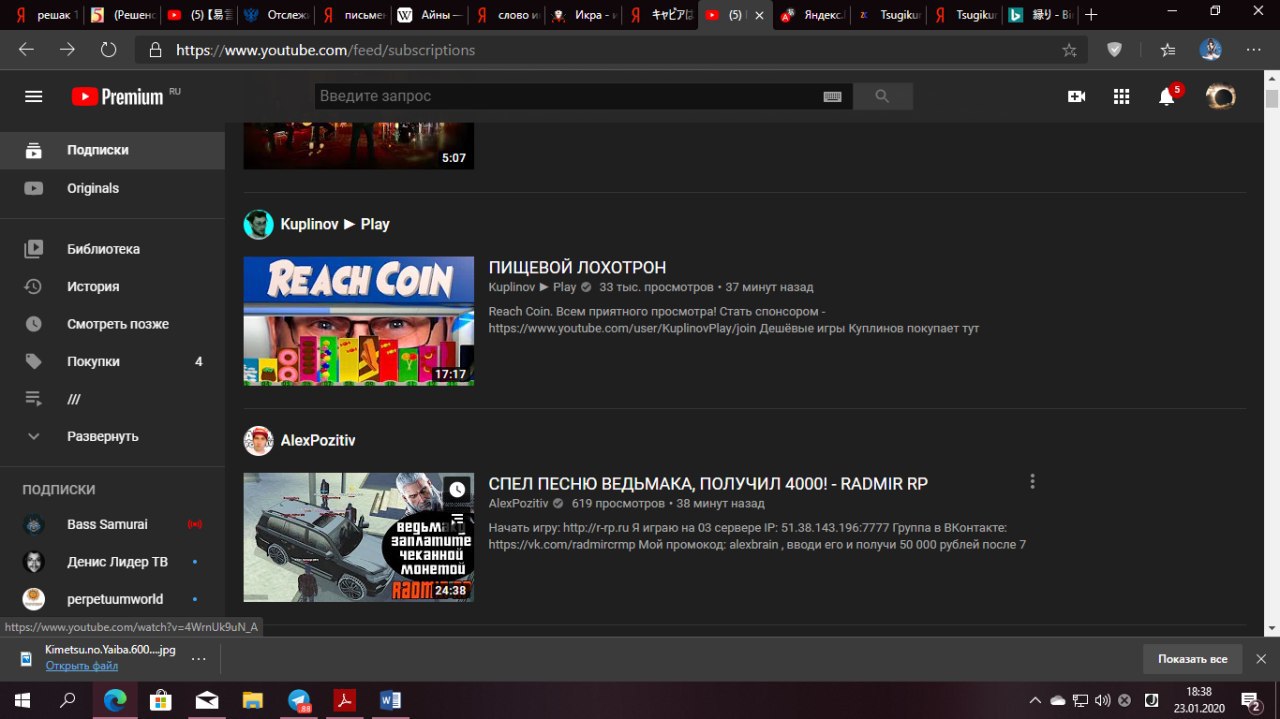1280x719 pixels.
Task: Open the Windows action center notifications
Action: (x=1251, y=700)
